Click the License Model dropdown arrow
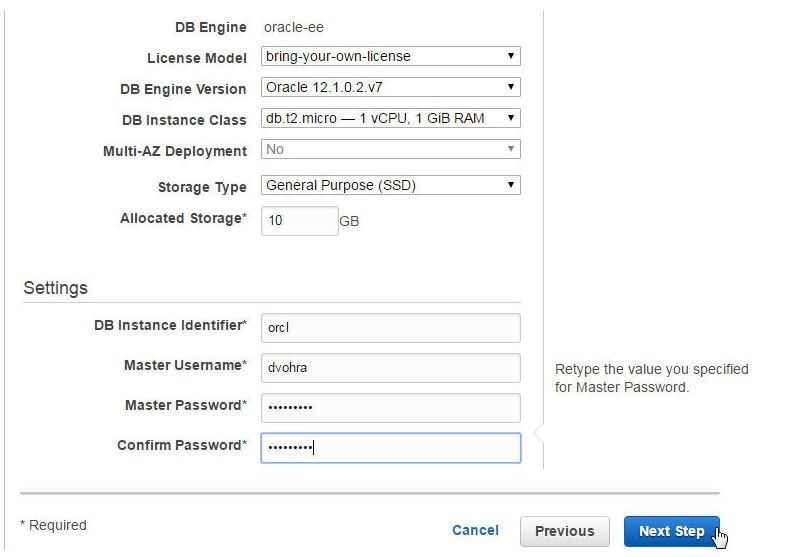The image size is (803, 557). pos(511,56)
